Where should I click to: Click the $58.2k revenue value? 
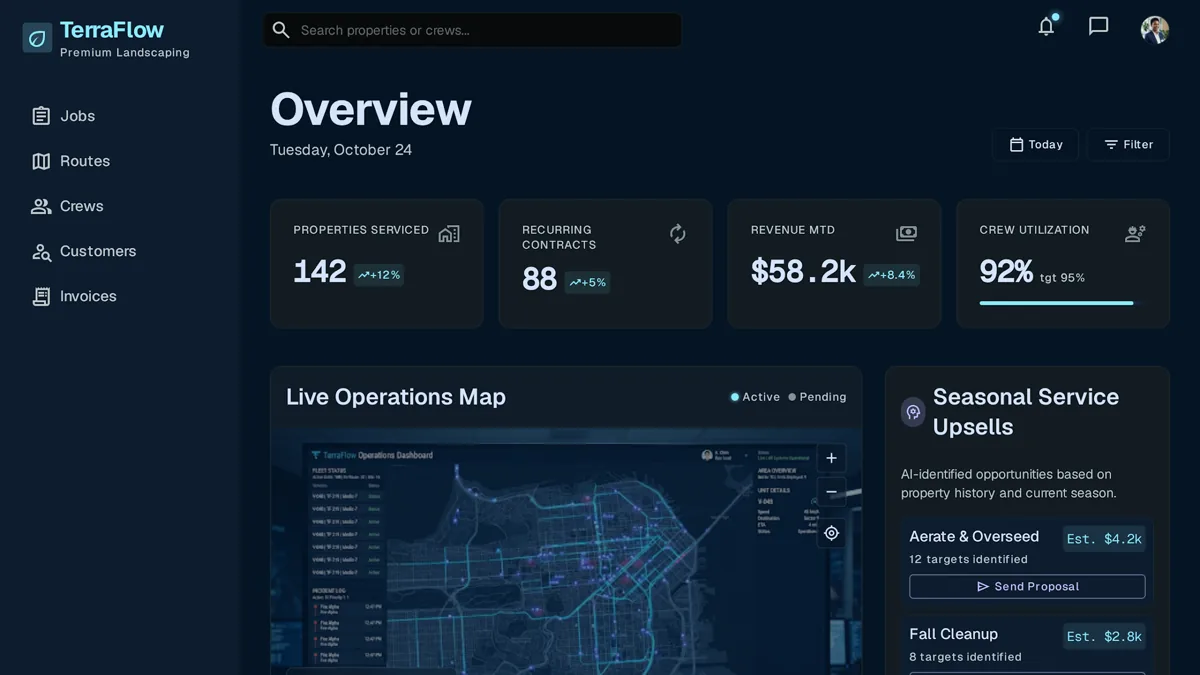tap(803, 272)
